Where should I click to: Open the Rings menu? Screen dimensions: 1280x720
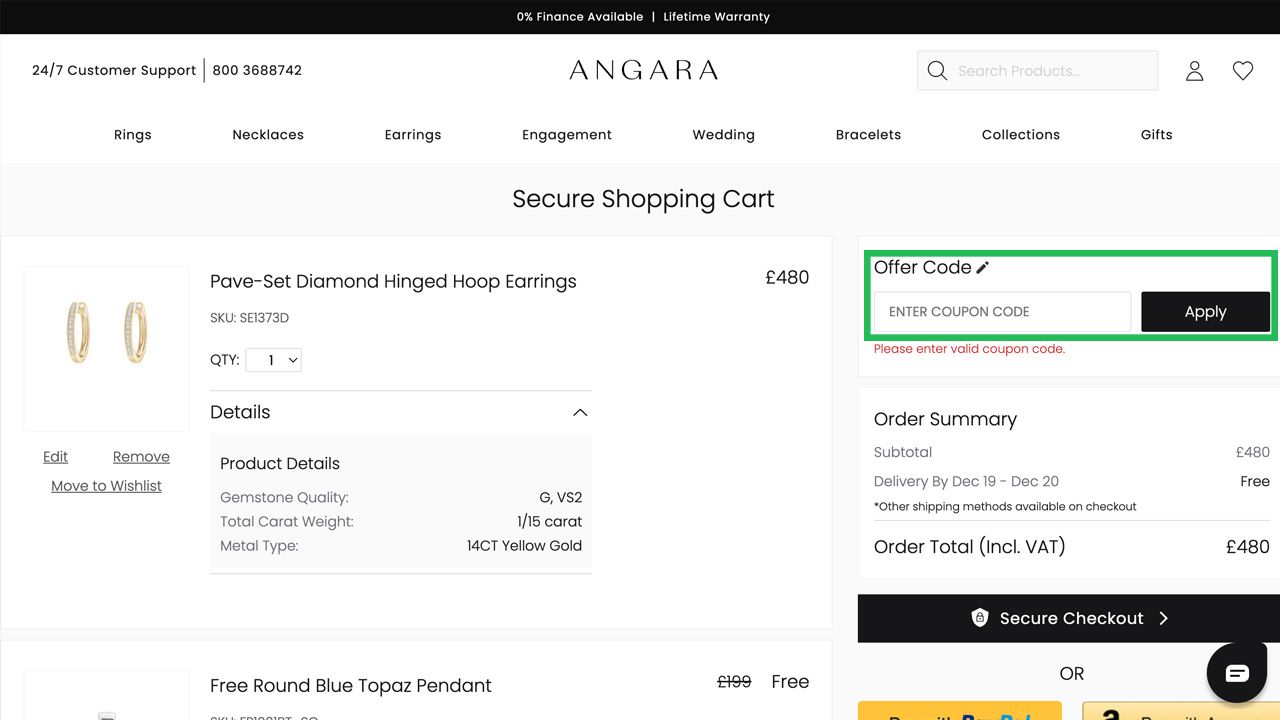tap(133, 134)
